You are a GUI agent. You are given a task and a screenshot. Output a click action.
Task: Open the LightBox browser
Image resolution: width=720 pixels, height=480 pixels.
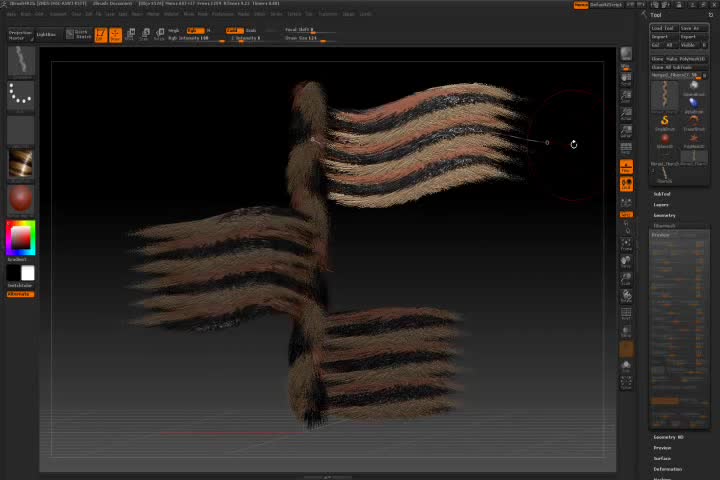tap(46, 35)
